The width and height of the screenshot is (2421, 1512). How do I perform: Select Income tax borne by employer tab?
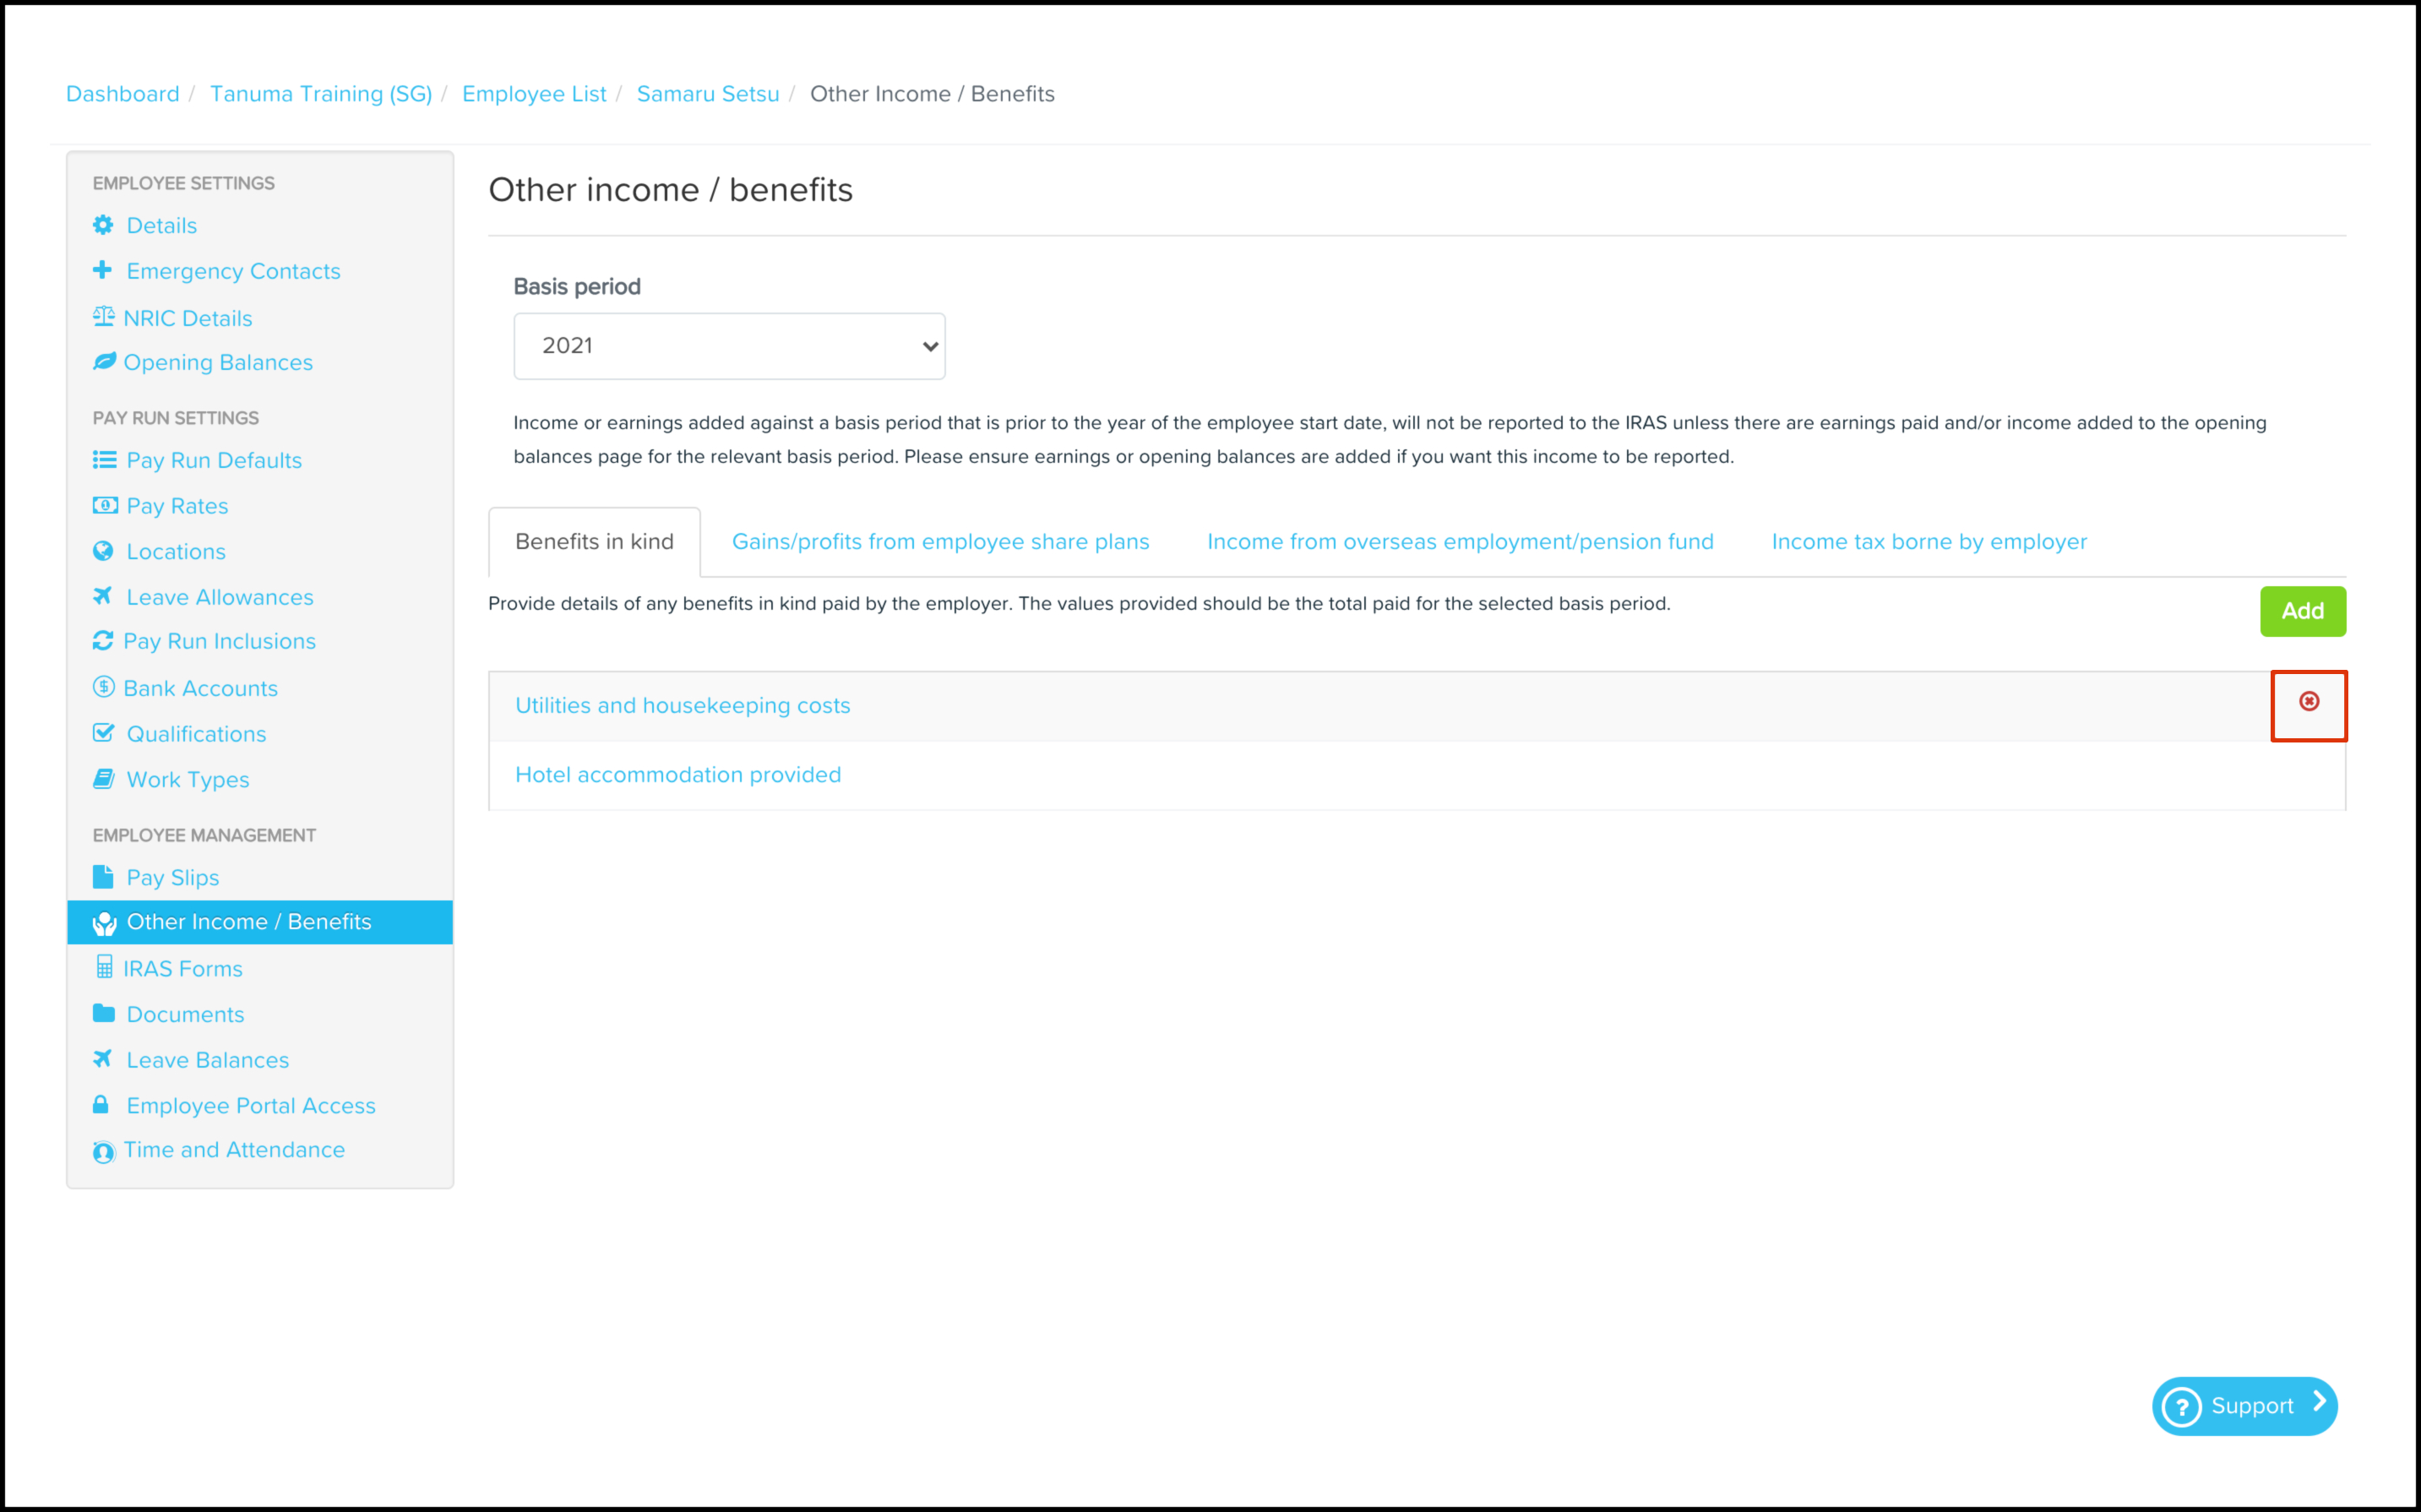(1928, 541)
